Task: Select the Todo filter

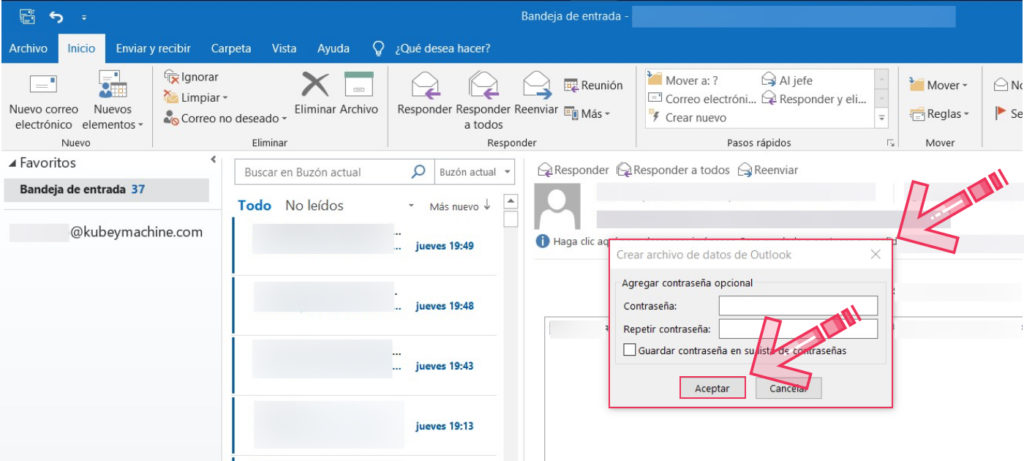Action: 254,206
